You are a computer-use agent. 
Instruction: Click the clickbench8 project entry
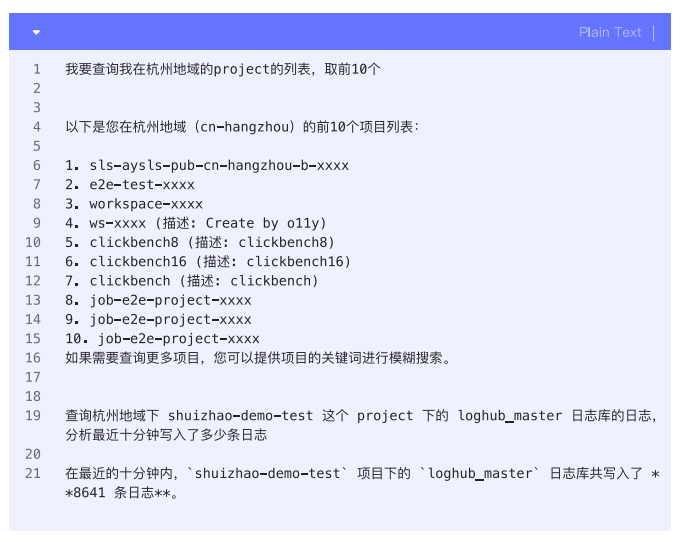(x=200, y=242)
